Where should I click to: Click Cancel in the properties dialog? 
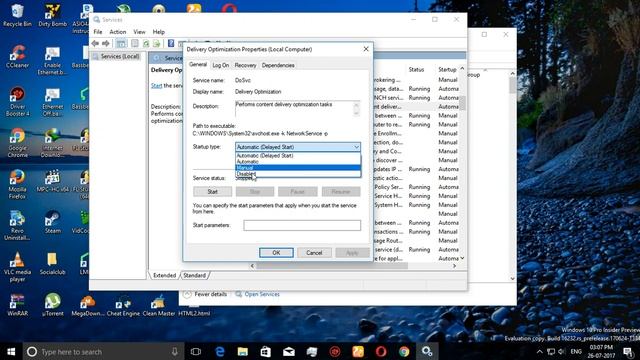314,253
